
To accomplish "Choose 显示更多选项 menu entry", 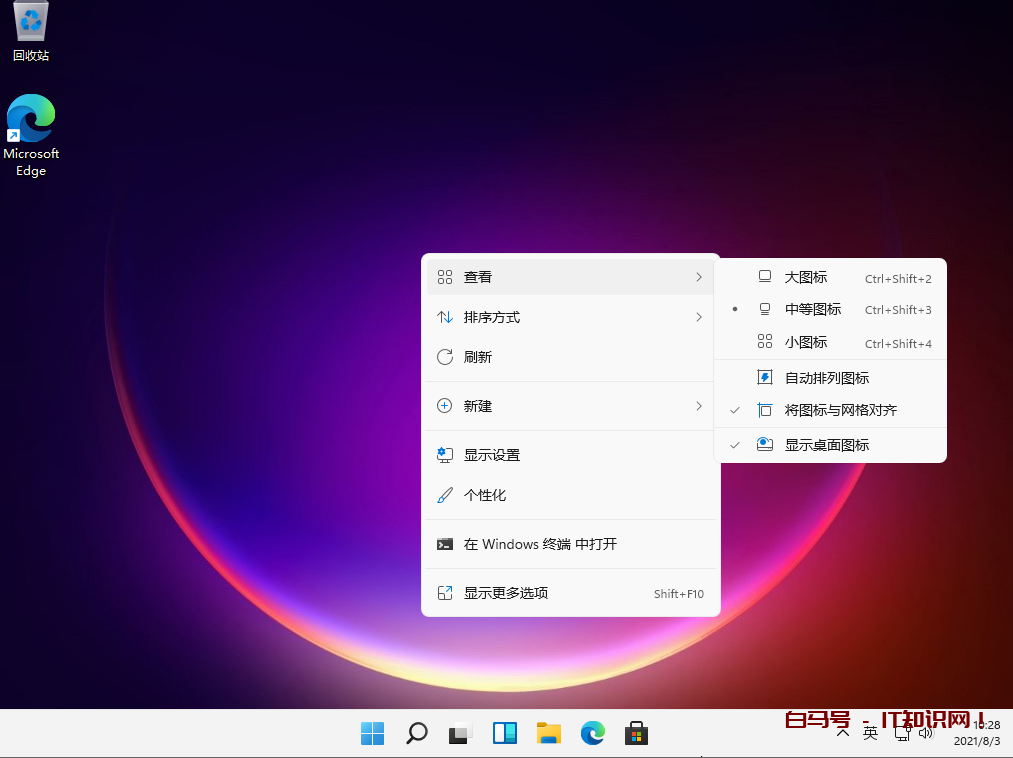I will 505,592.
